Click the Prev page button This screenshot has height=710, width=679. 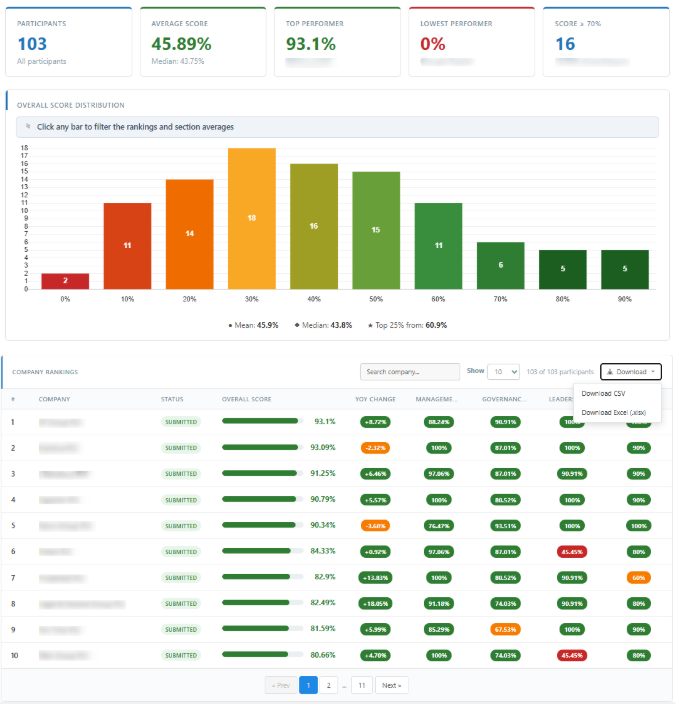point(281,685)
